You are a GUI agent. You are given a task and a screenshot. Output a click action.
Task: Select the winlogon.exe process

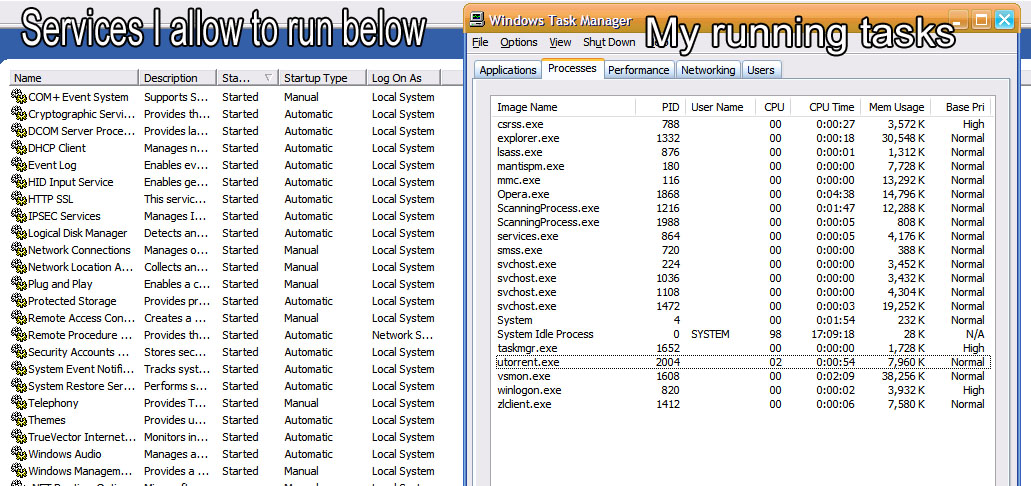click(741, 390)
